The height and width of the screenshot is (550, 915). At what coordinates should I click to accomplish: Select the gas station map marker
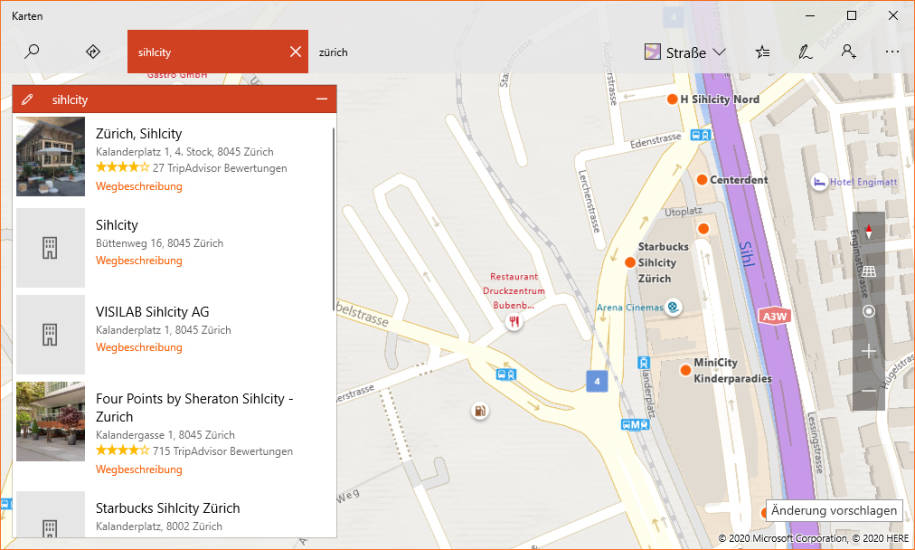click(480, 411)
